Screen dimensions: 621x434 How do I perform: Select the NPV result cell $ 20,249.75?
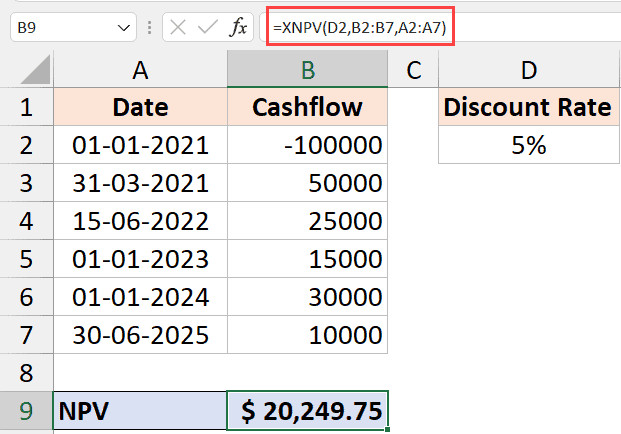click(307, 410)
